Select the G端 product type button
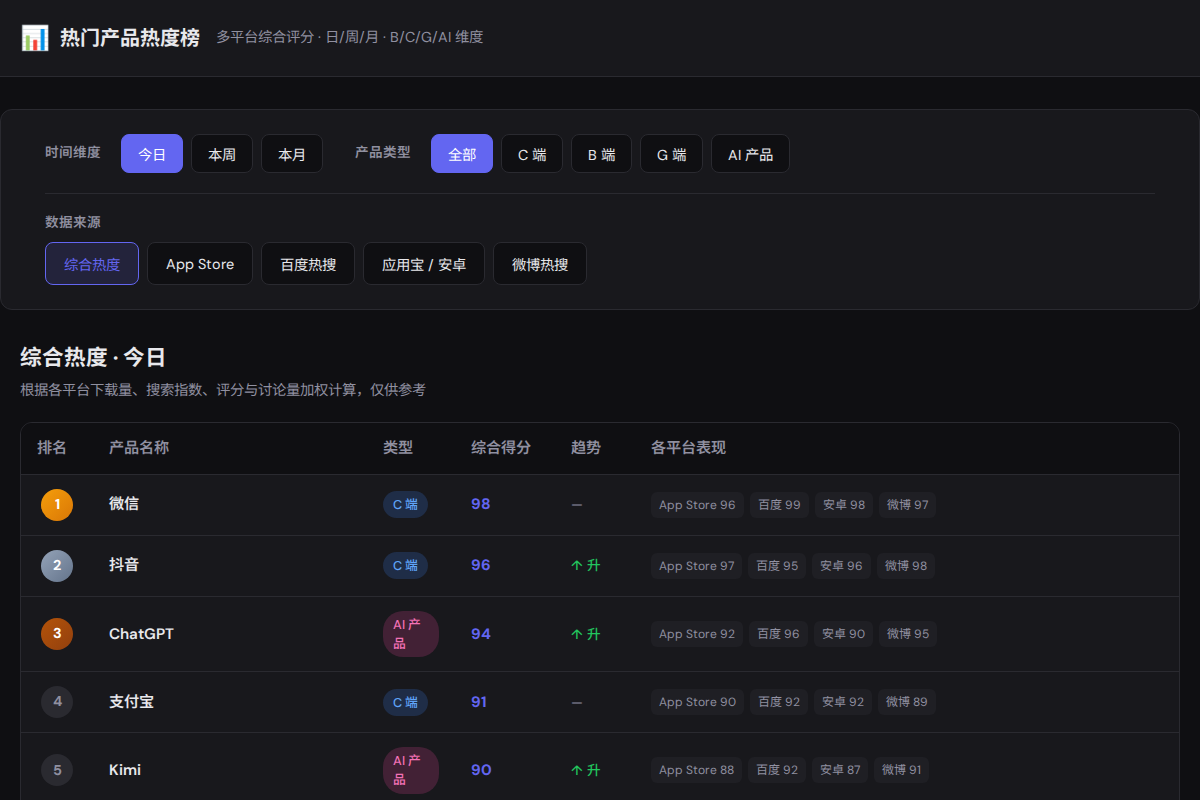This screenshot has height=800, width=1200. pos(671,153)
